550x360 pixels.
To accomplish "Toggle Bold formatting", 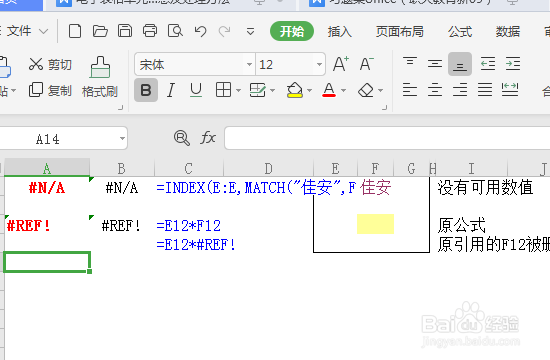I will [x=146, y=90].
